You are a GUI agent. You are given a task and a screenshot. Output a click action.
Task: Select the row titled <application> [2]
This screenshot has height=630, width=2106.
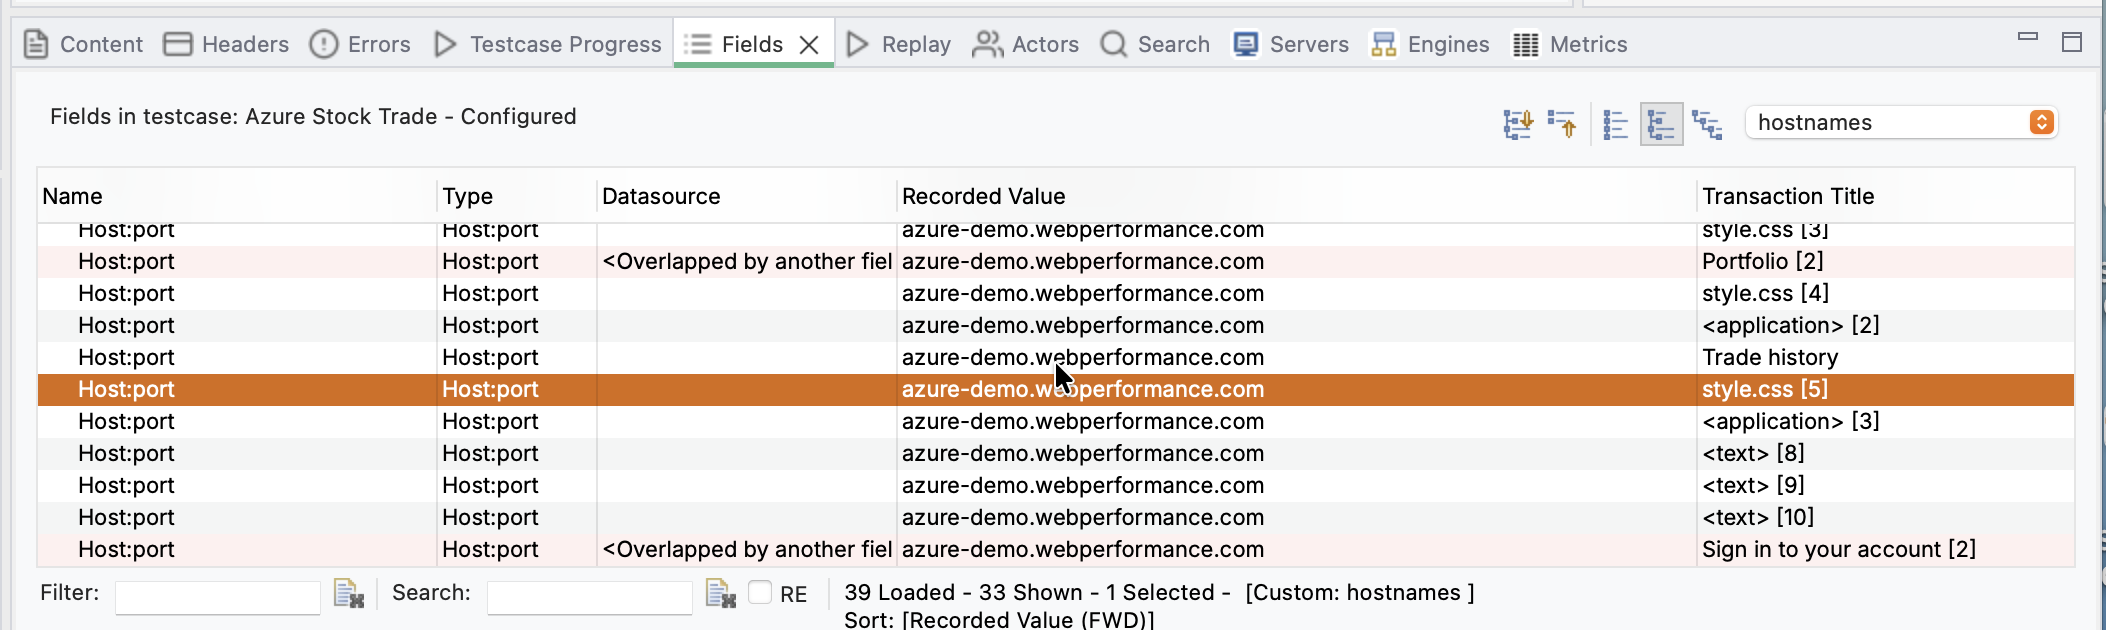1056,325
